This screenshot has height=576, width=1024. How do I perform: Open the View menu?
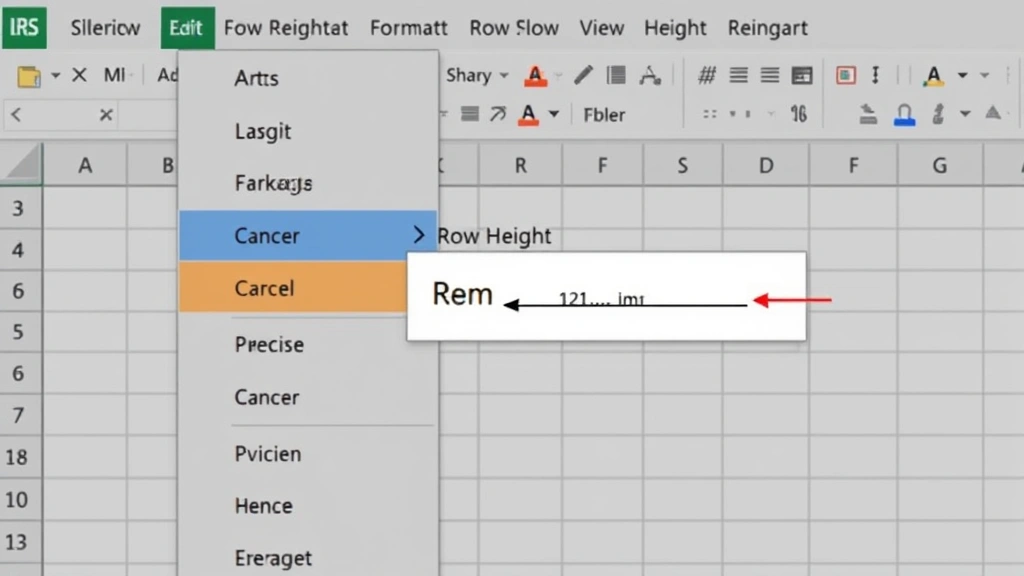[601, 28]
